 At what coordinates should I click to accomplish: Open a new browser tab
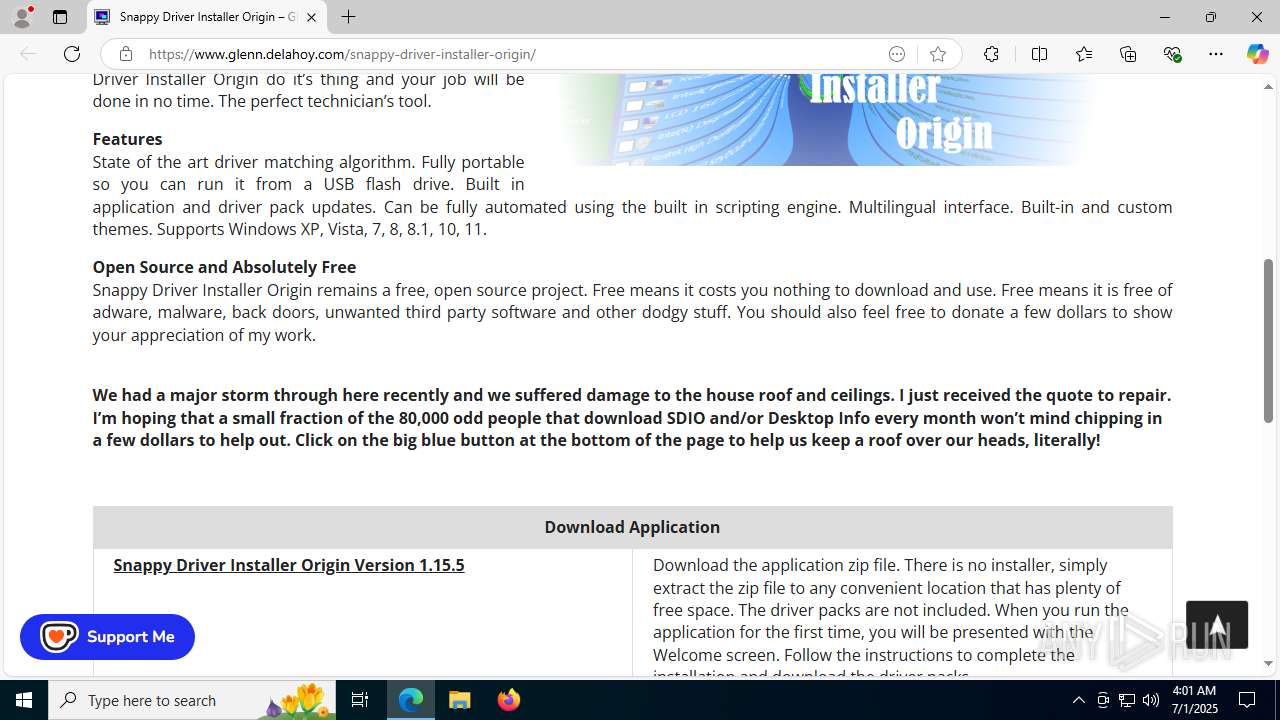tap(348, 17)
